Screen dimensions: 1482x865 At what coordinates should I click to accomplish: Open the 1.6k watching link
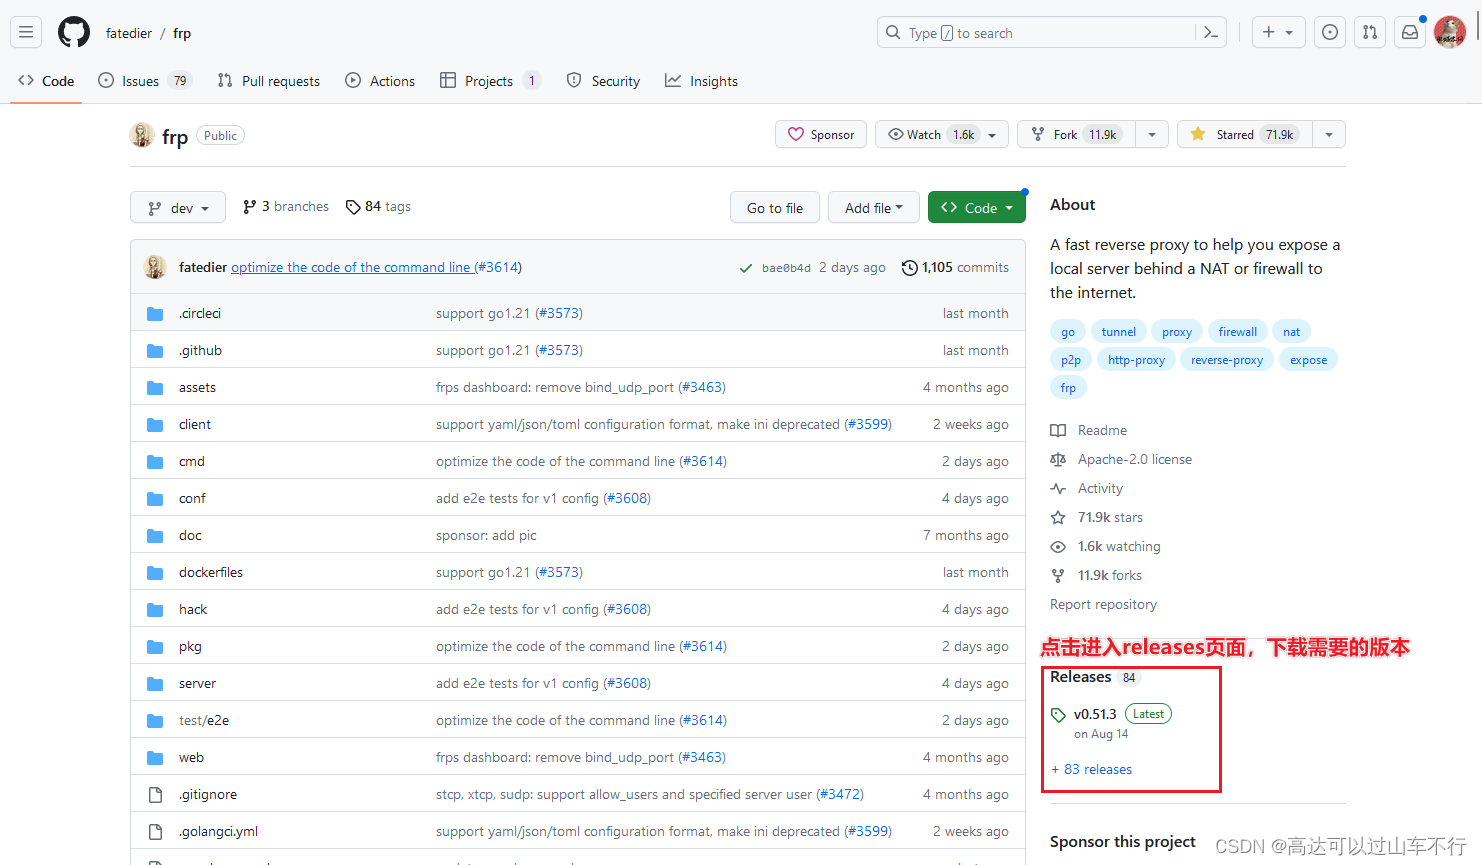(x=1119, y=546)
